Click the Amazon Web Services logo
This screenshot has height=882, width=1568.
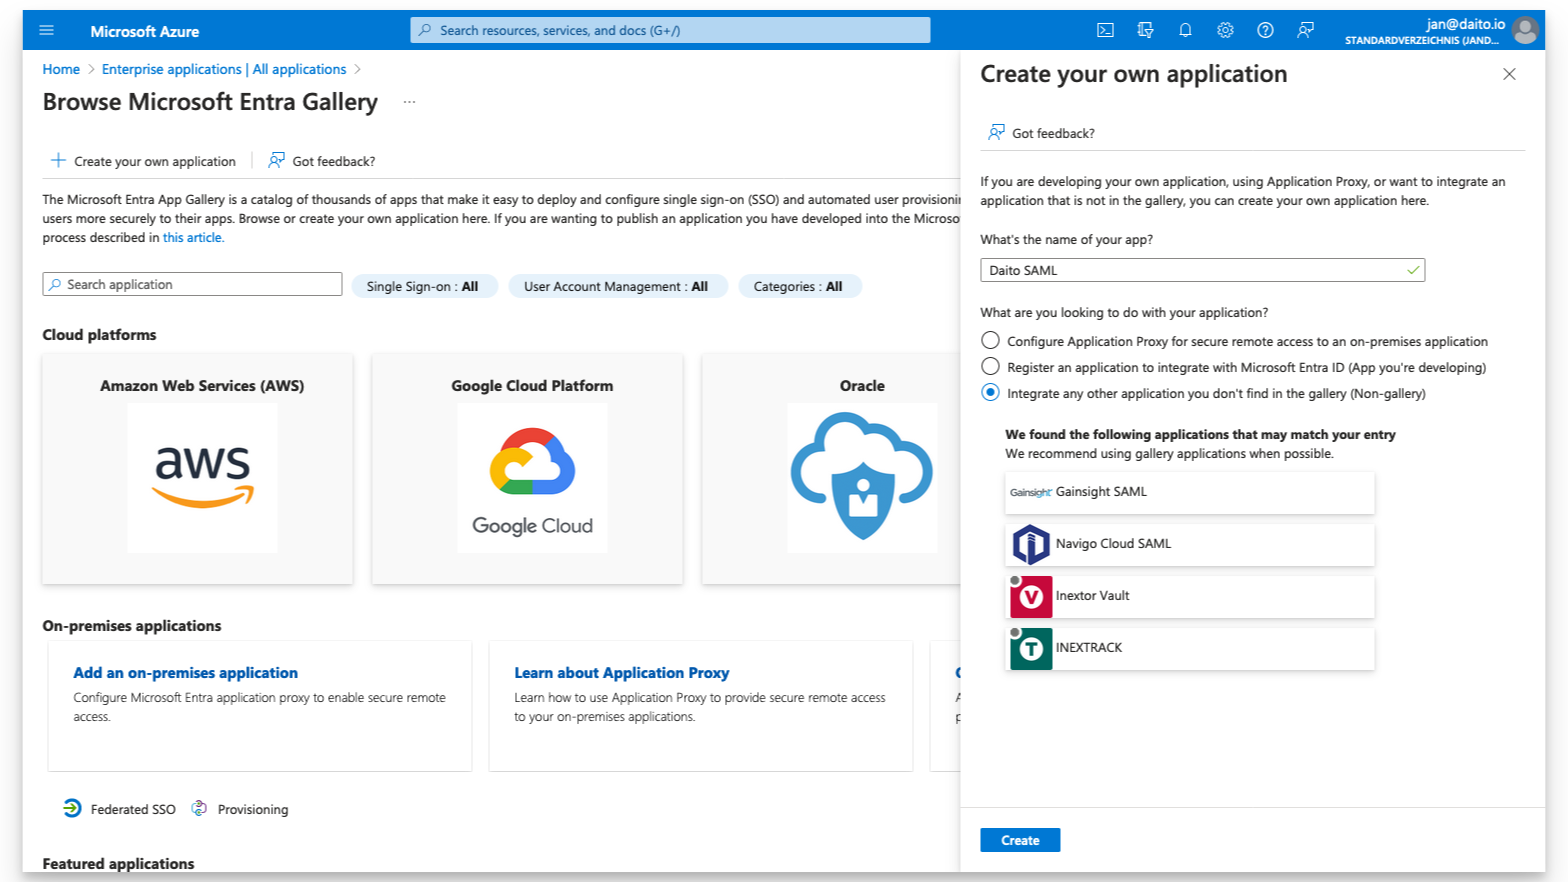202,477
